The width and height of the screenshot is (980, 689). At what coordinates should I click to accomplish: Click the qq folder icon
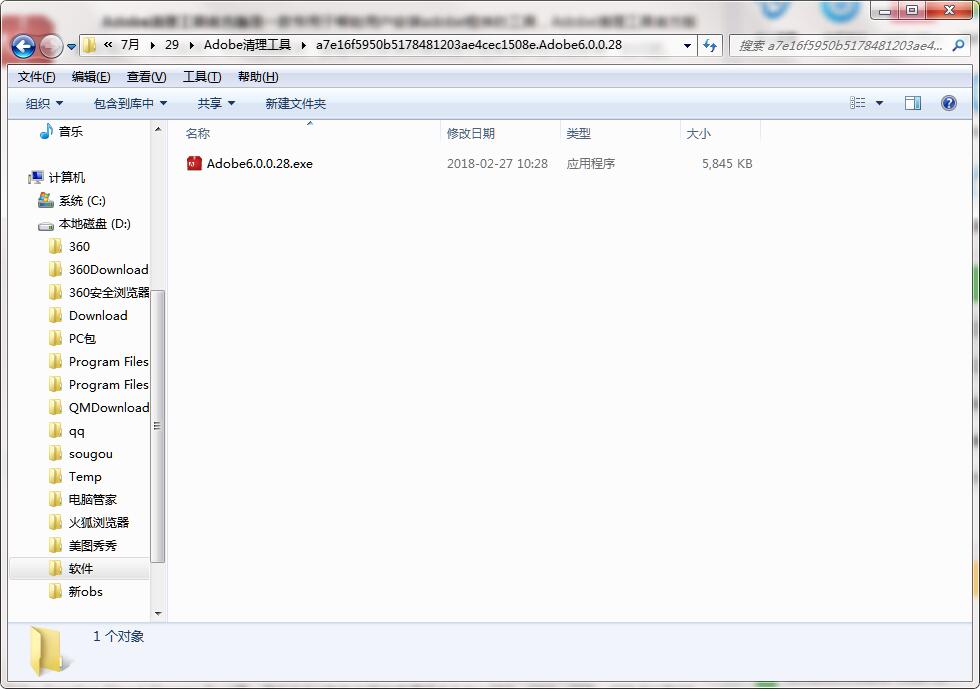tap(56, 430)
